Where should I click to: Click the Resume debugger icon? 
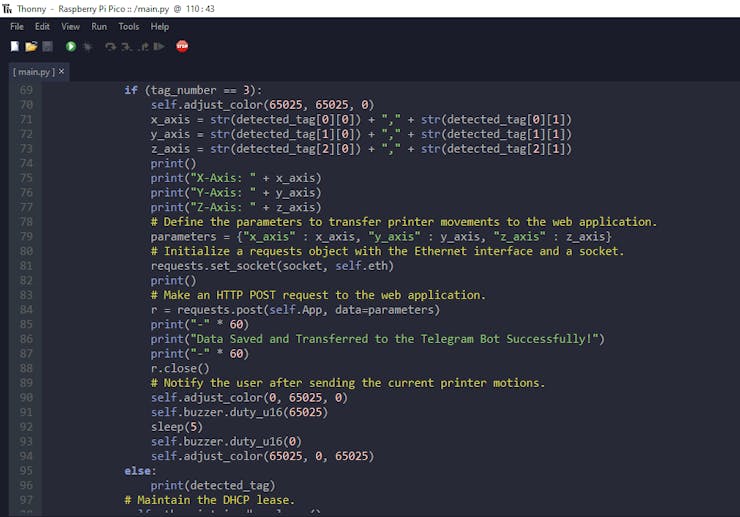click(x=159, y=46)
